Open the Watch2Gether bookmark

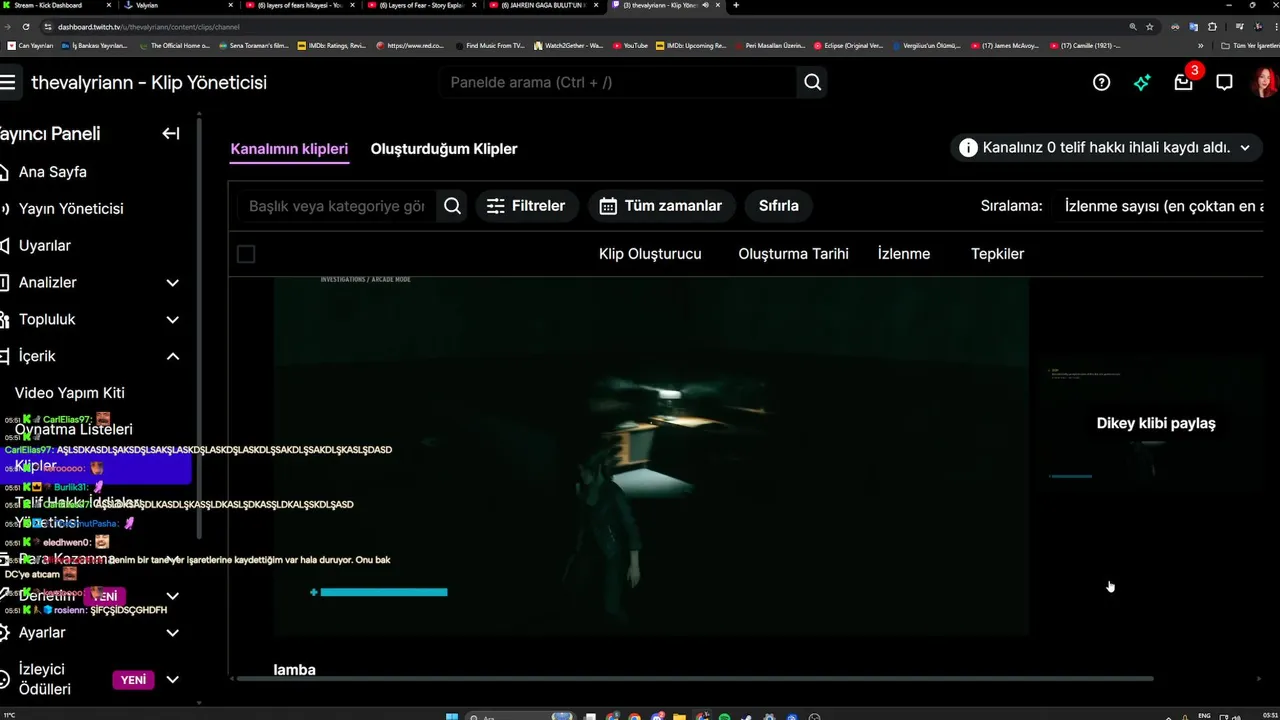click(x=568, y=46)
